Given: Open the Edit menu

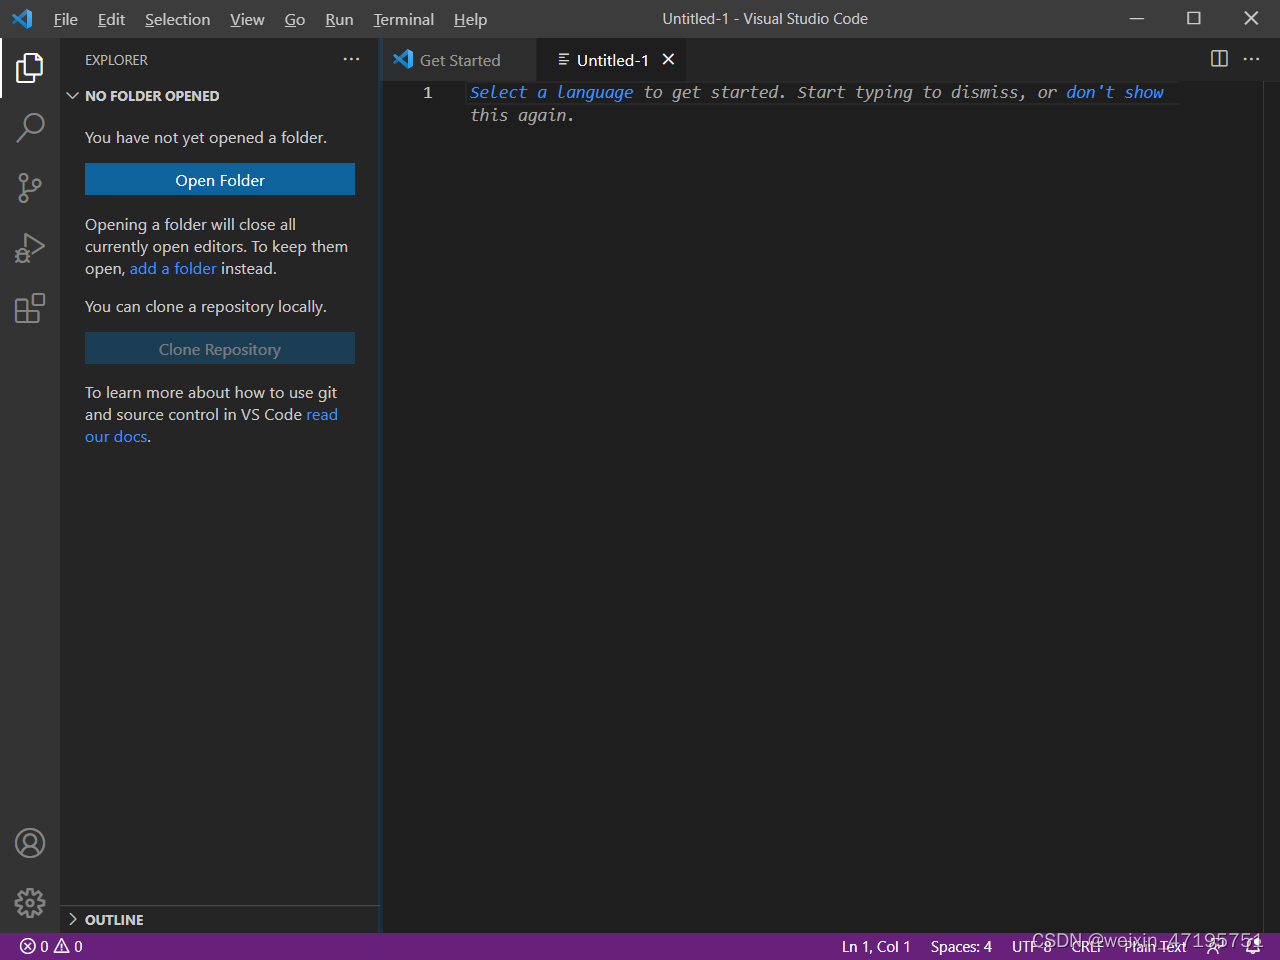Looking at the screenshot, I should [111, 19].
